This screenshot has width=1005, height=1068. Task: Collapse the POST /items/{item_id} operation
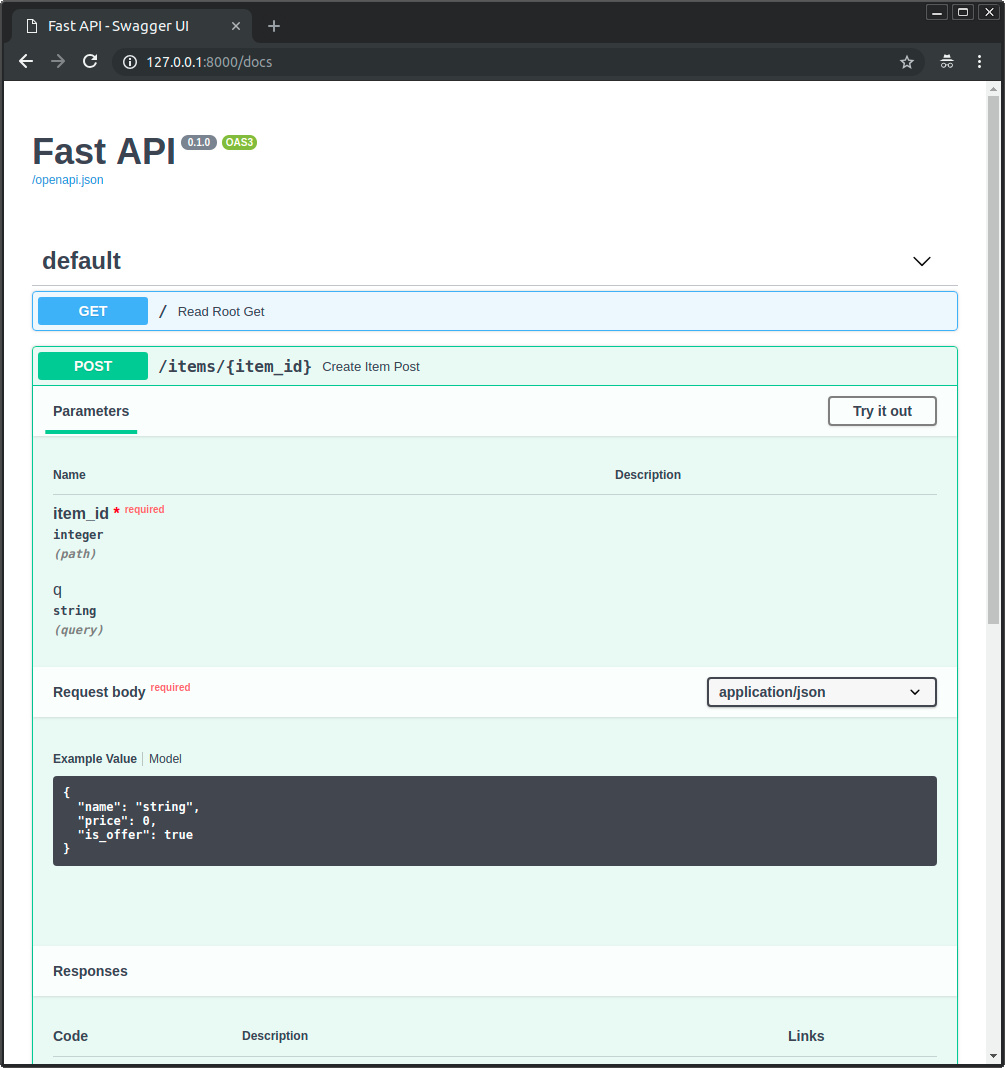click(494, 366)
